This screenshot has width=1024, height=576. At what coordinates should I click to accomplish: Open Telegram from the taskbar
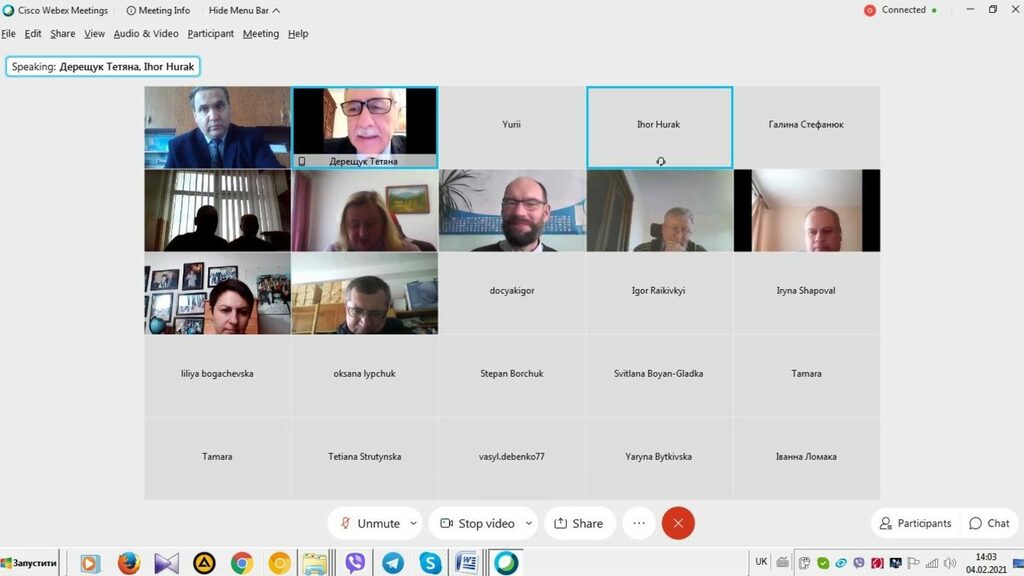pos(392,562)
